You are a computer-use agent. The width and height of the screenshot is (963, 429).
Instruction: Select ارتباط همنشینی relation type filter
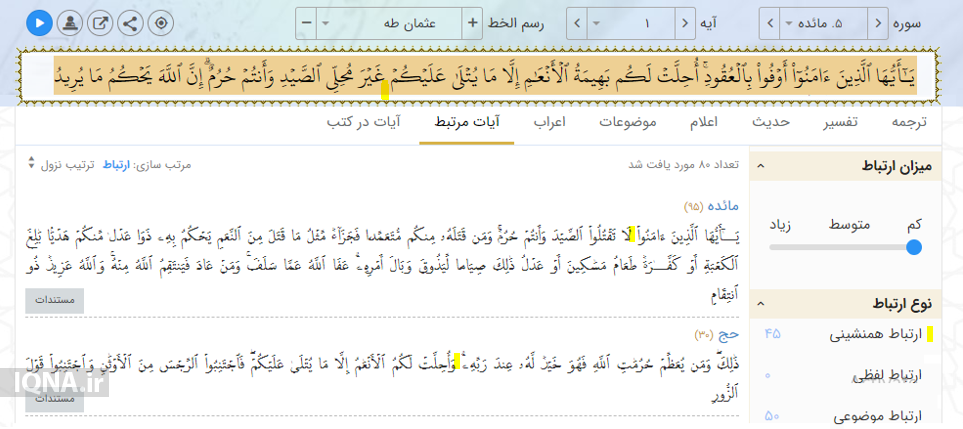point(876,335)
